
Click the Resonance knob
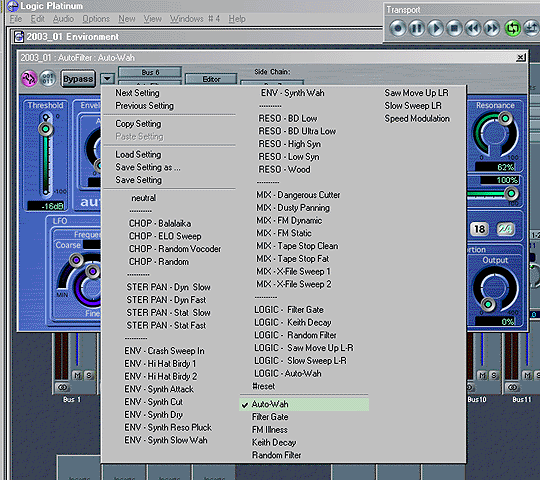tap(495, 133)
